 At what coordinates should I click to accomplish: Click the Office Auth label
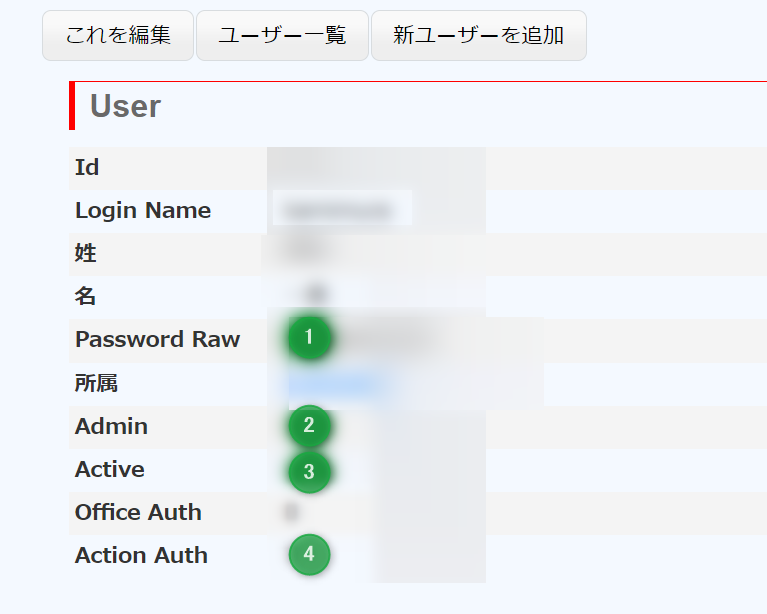click(138, 512)
